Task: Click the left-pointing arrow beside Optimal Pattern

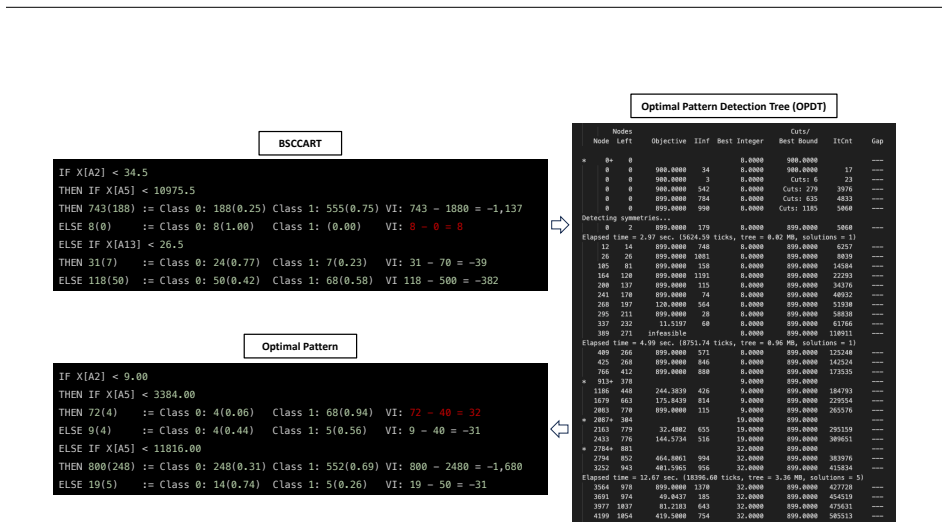Action: (x=560, y=429)
